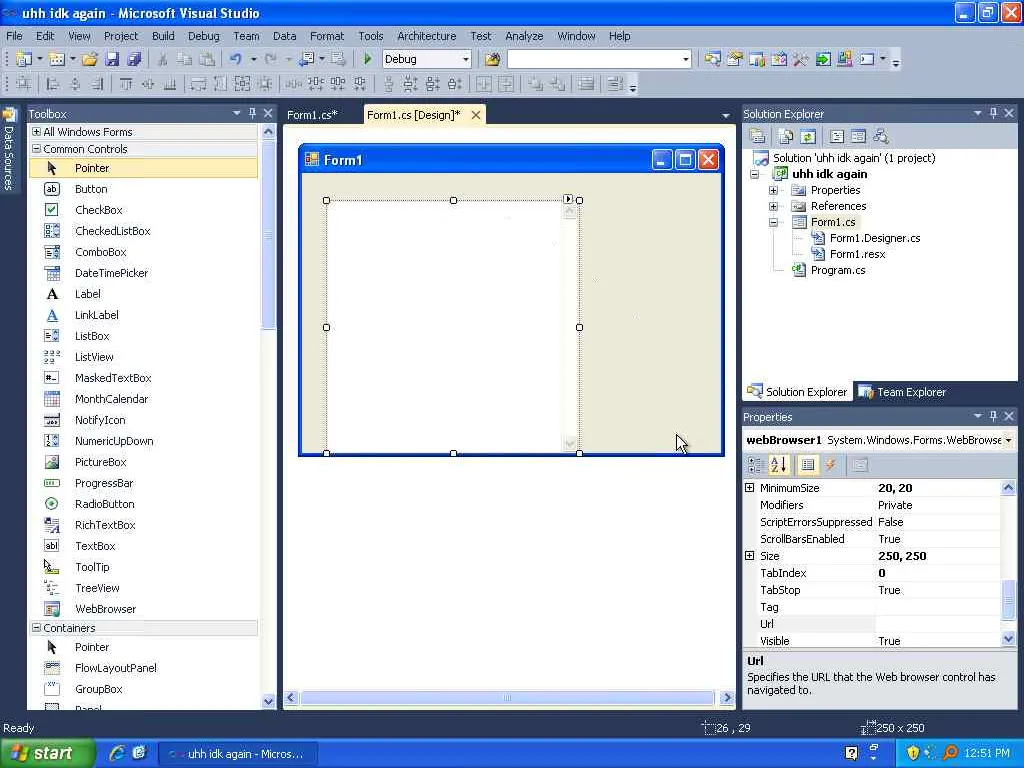Toggle Show All Files in Solution Explorer

tap(786, 136)
